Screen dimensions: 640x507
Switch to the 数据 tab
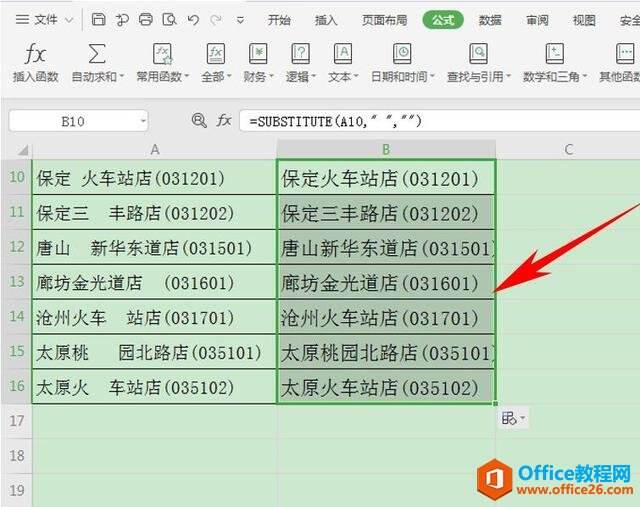click(490, 20)
